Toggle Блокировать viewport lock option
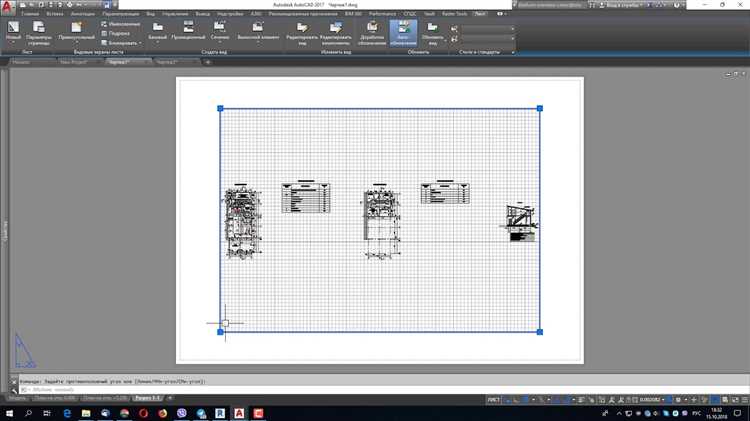This screenshot has height=421, width=750. point(120,43)
